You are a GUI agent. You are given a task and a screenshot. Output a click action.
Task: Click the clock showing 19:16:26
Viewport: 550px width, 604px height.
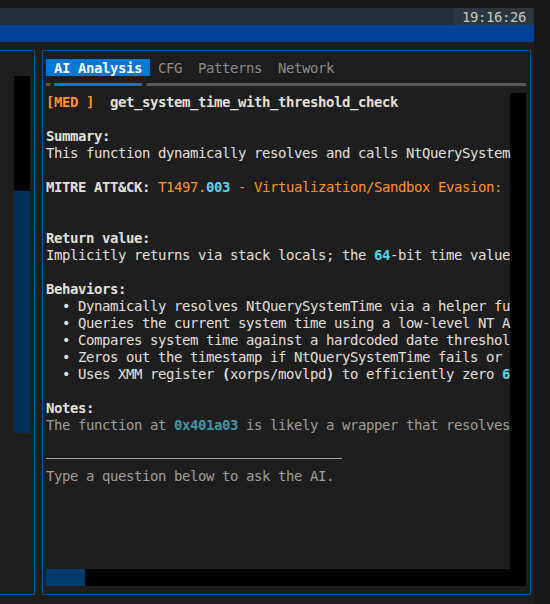pos(494,17)
